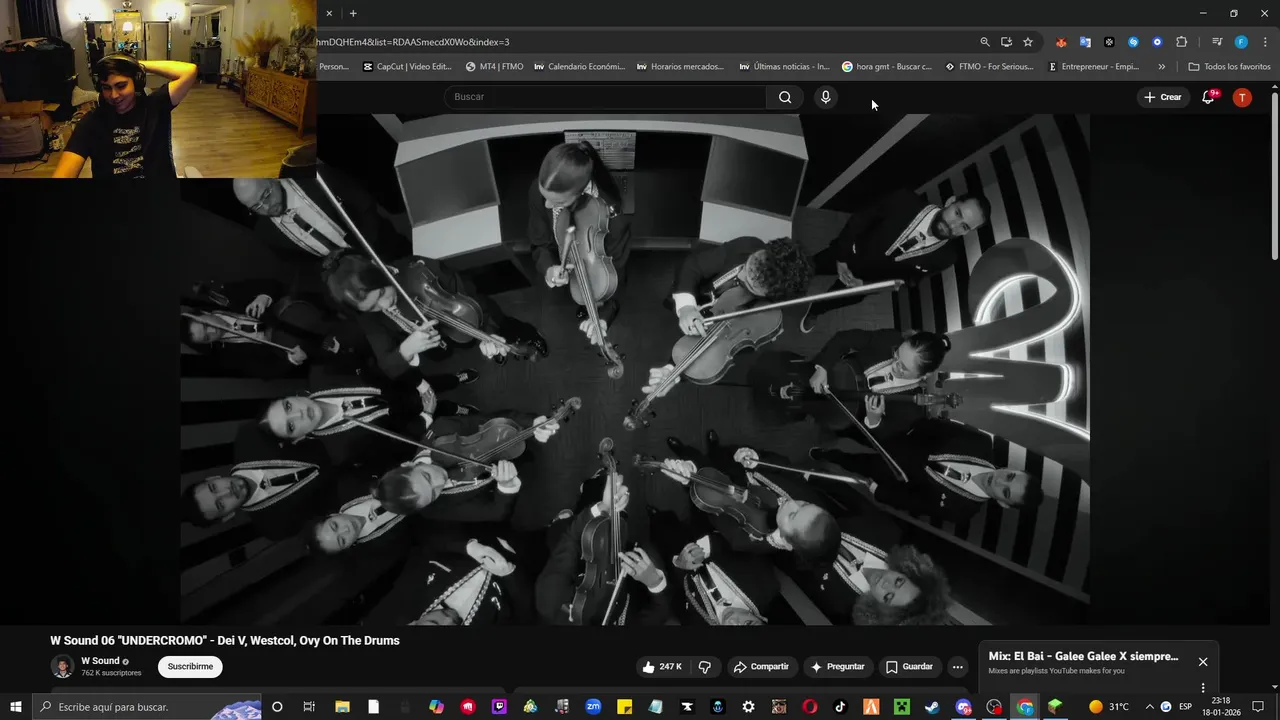This screenshot has width=1280, height=720.
Task: Open the W Sound channel name link
Action: [x=100, y=661]
